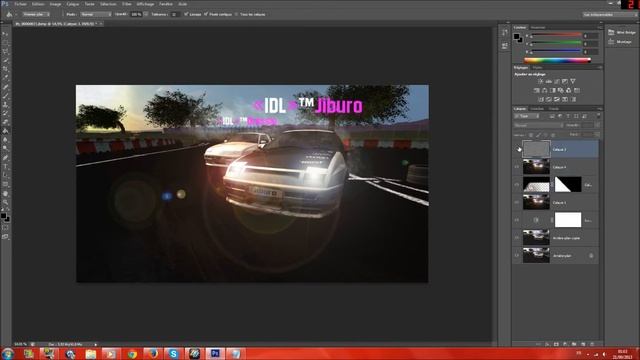Open the Mini Bridge panel button

click(622, 32)
